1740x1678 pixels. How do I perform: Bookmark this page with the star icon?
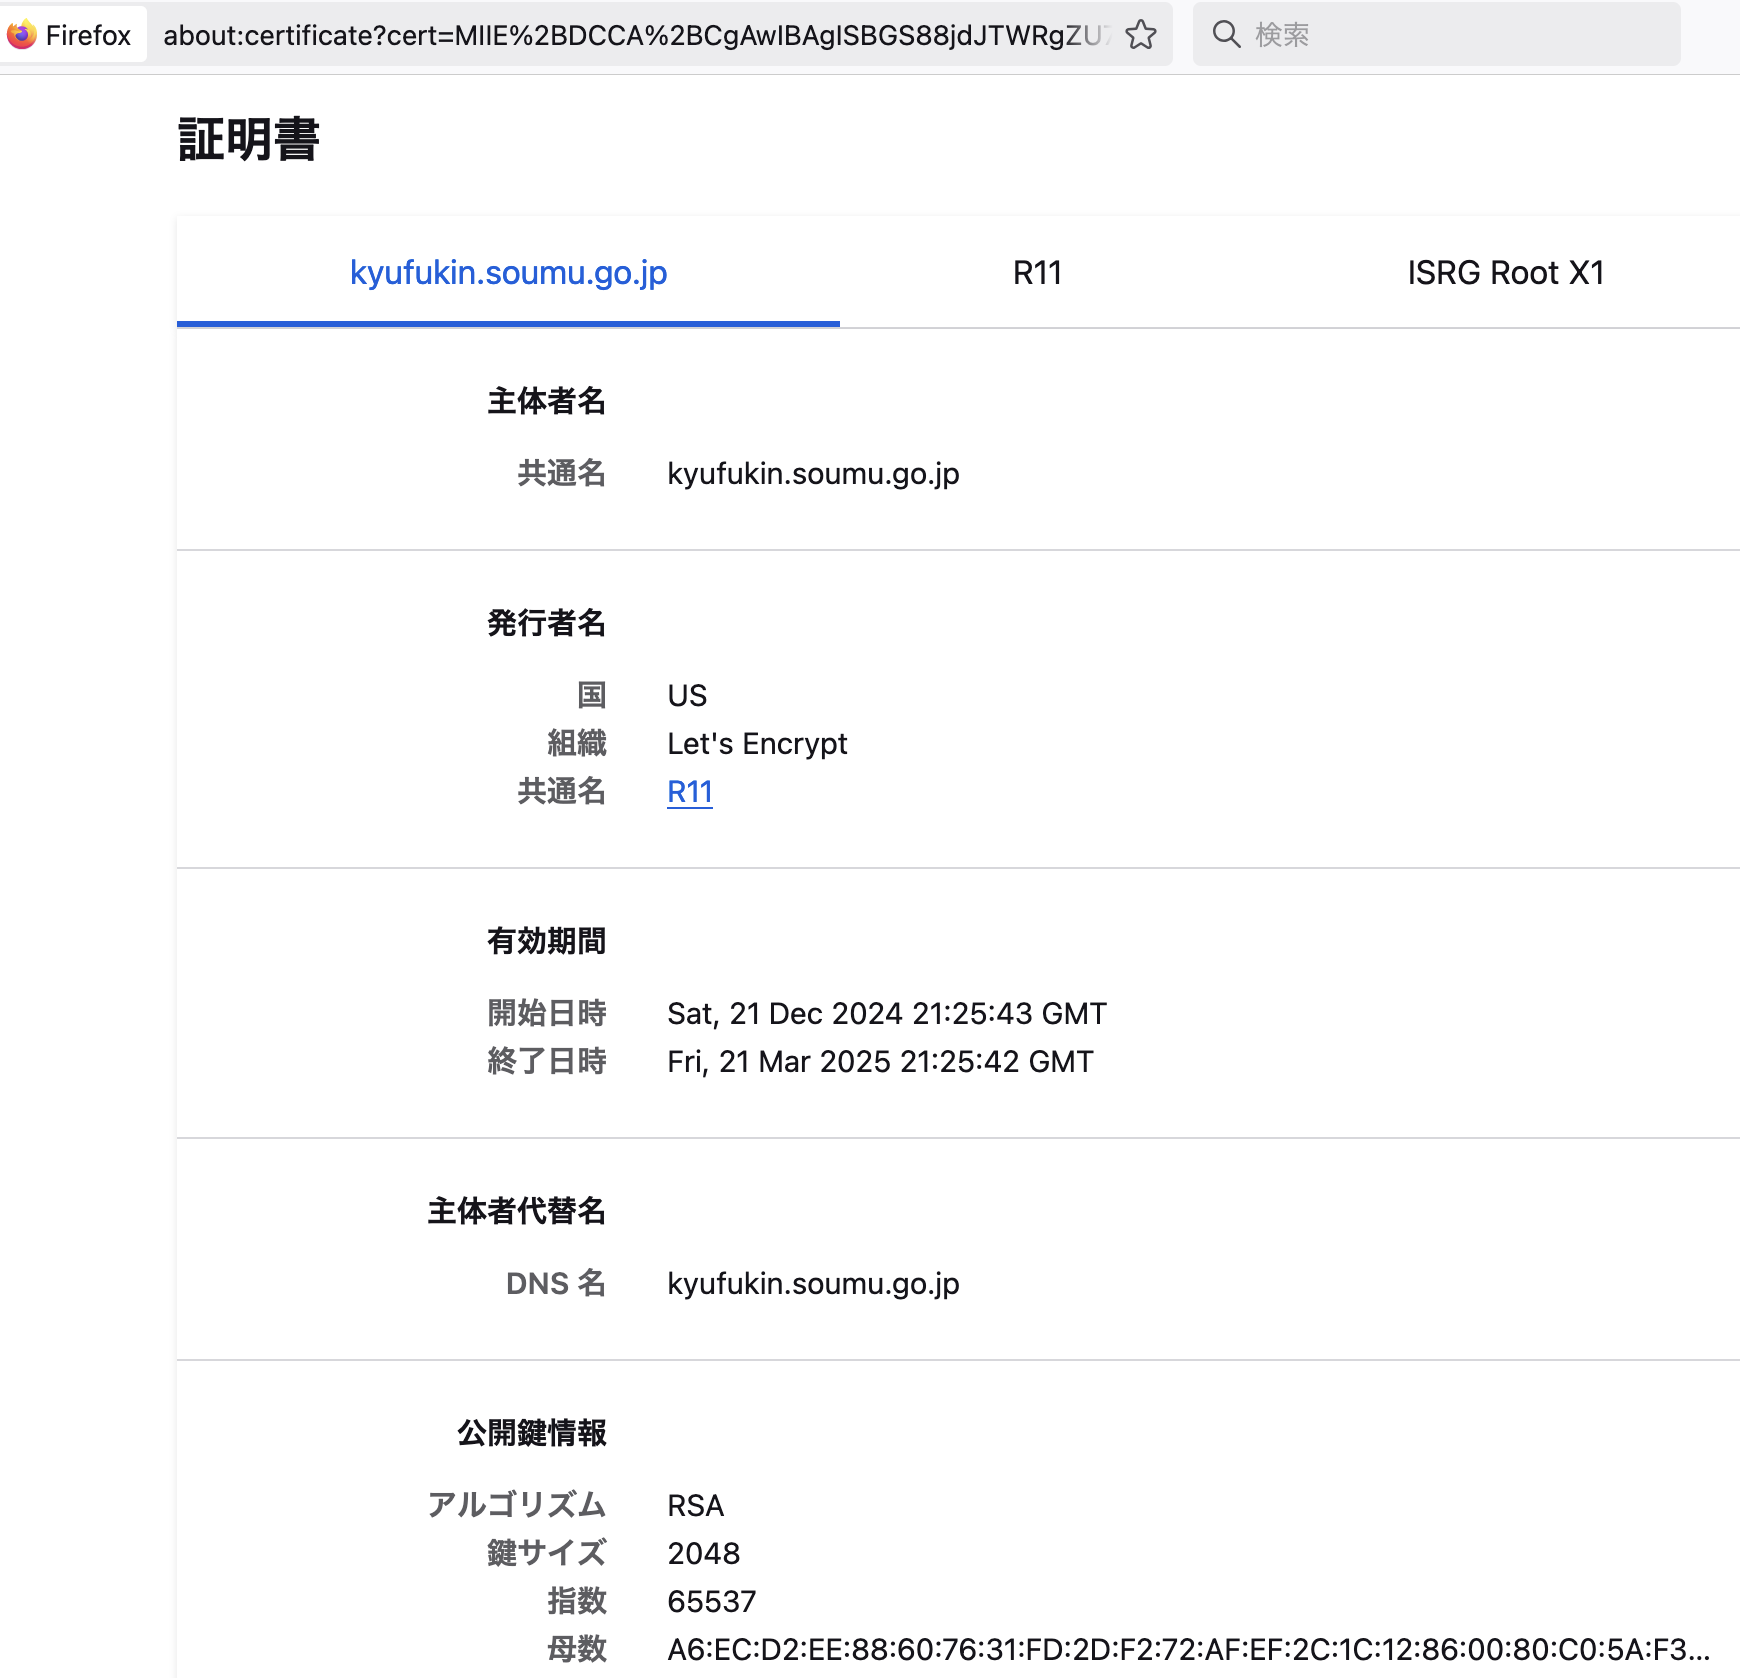click(1140, 35)
